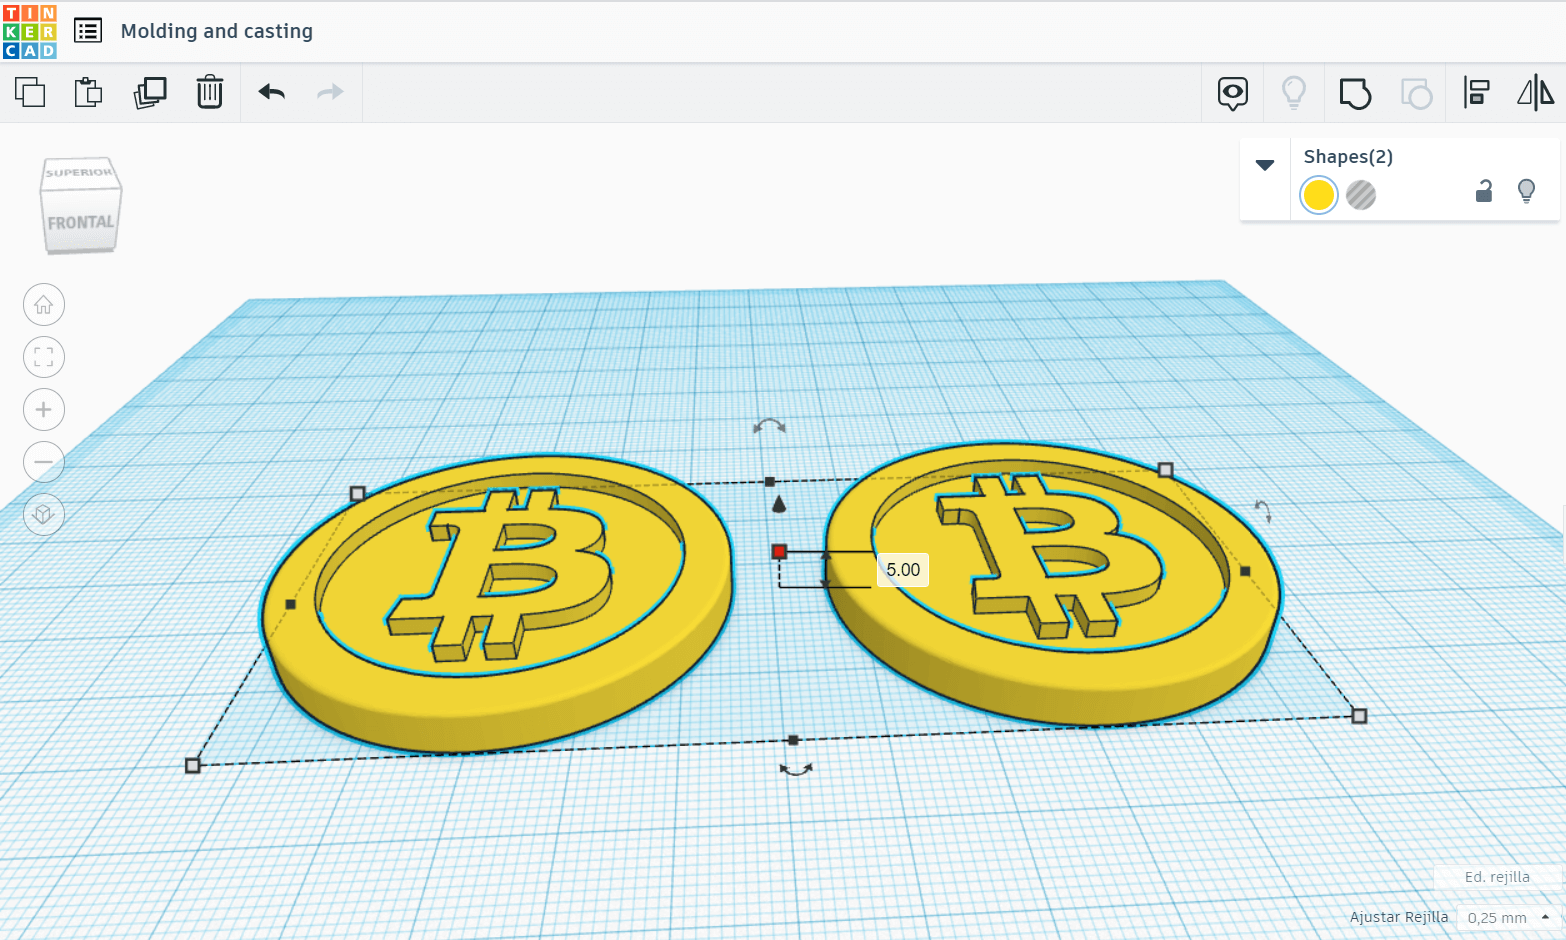Ungroup the selected shapes
Viewport: 1566px width, 940px height.
tap(1416, 94)
